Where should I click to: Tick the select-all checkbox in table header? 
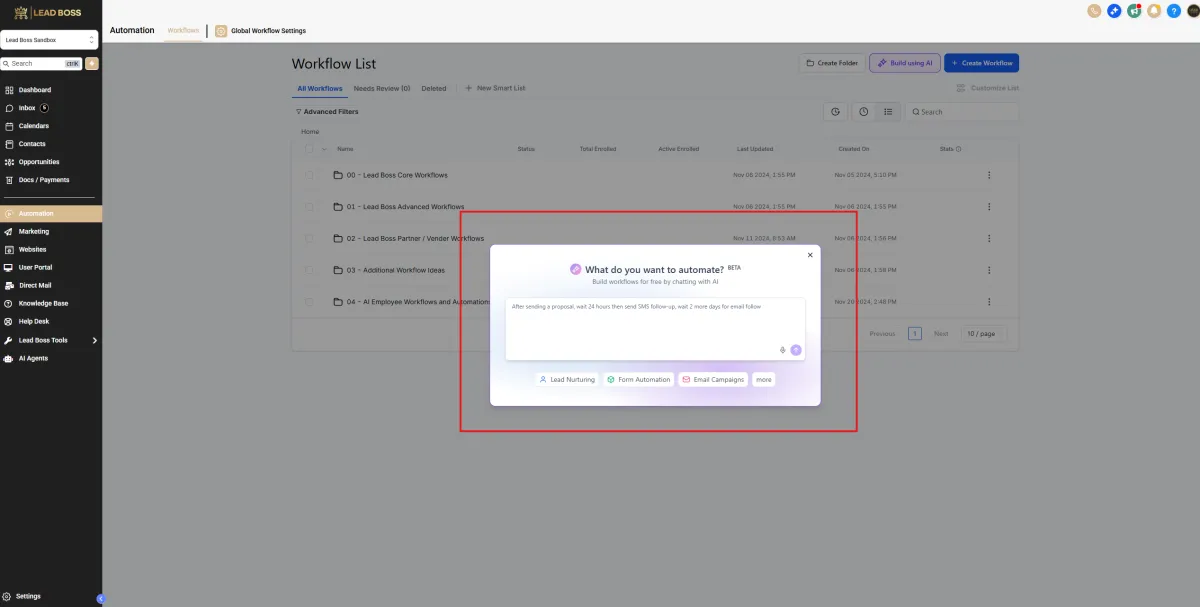click(309, 149)
